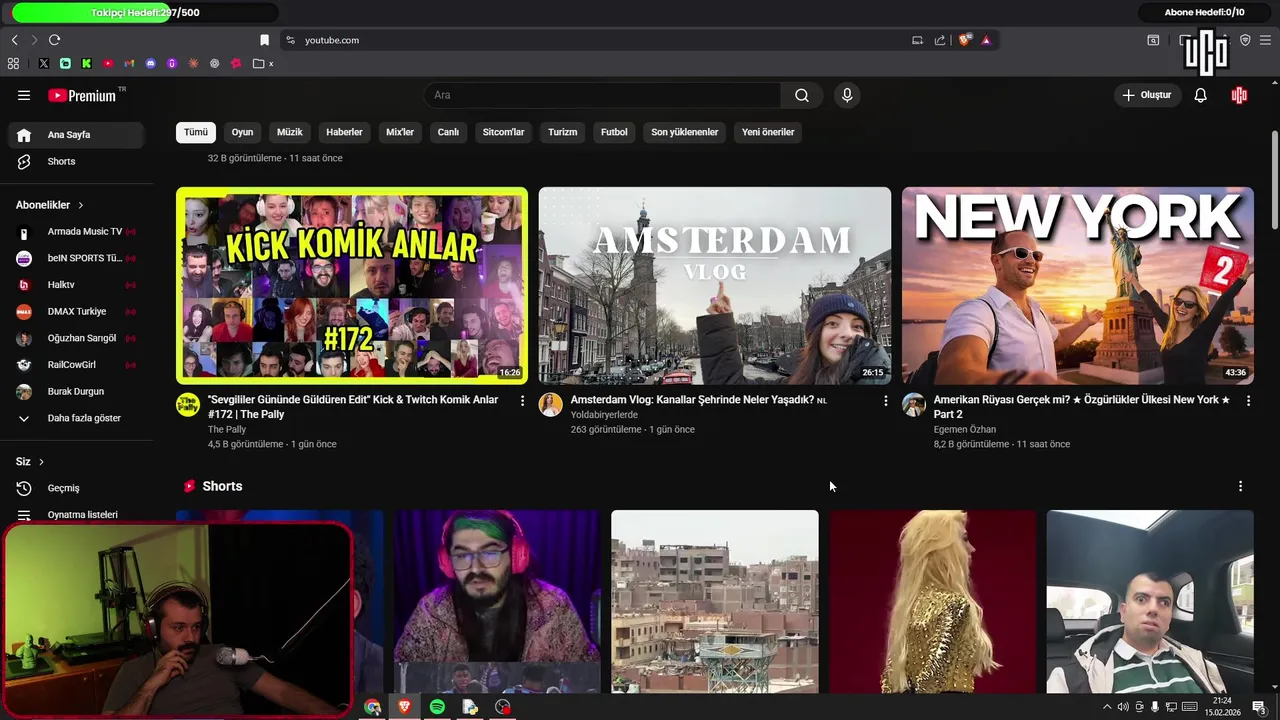Open the Kick bookmark icon
1280x720 pixels.
(x=87, y=63)
